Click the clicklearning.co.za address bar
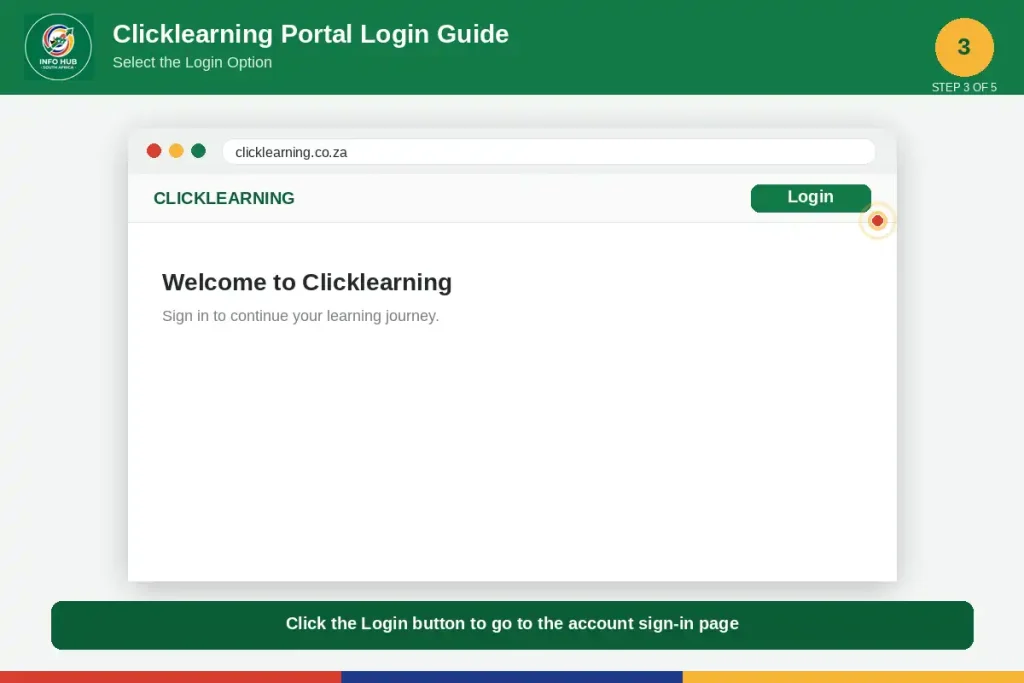Screen dimensions: 1024x683 [x=549, y=152]
